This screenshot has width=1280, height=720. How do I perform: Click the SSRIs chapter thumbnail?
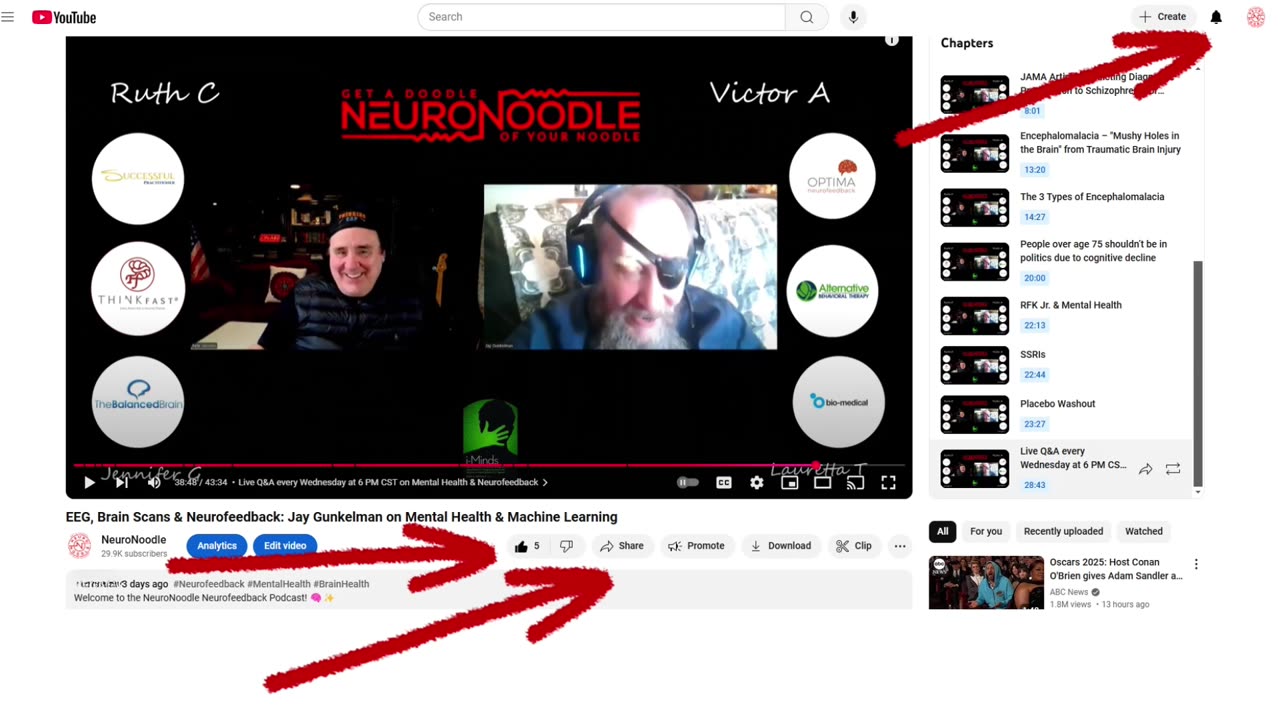point(975,365)
